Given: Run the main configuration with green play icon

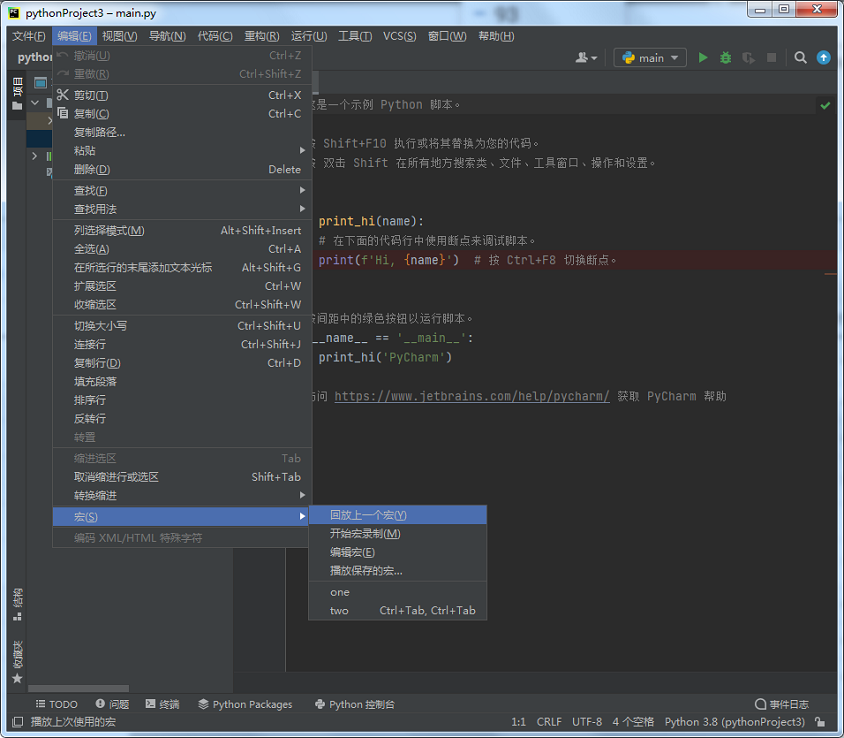Looking at the screenshot, I should coord(702,58).
